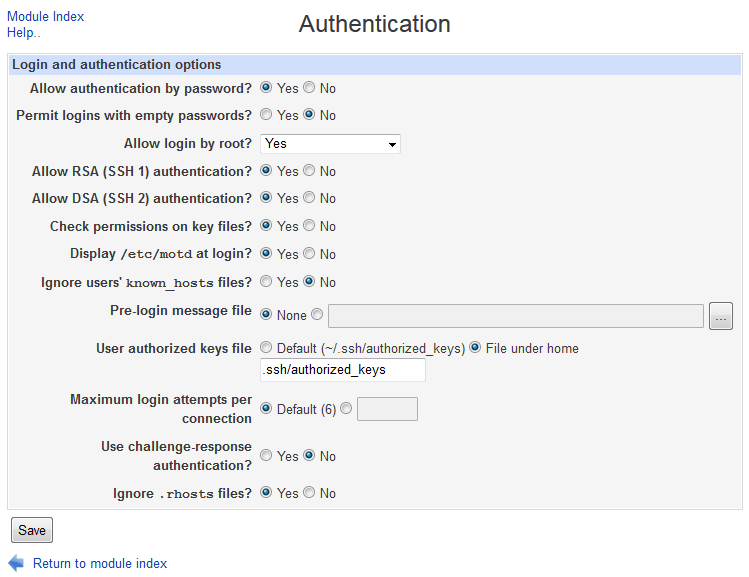The height and width of the screenshot is (577, 749).
Task: Click the blue return arrow icon
Action: [16, 563]
